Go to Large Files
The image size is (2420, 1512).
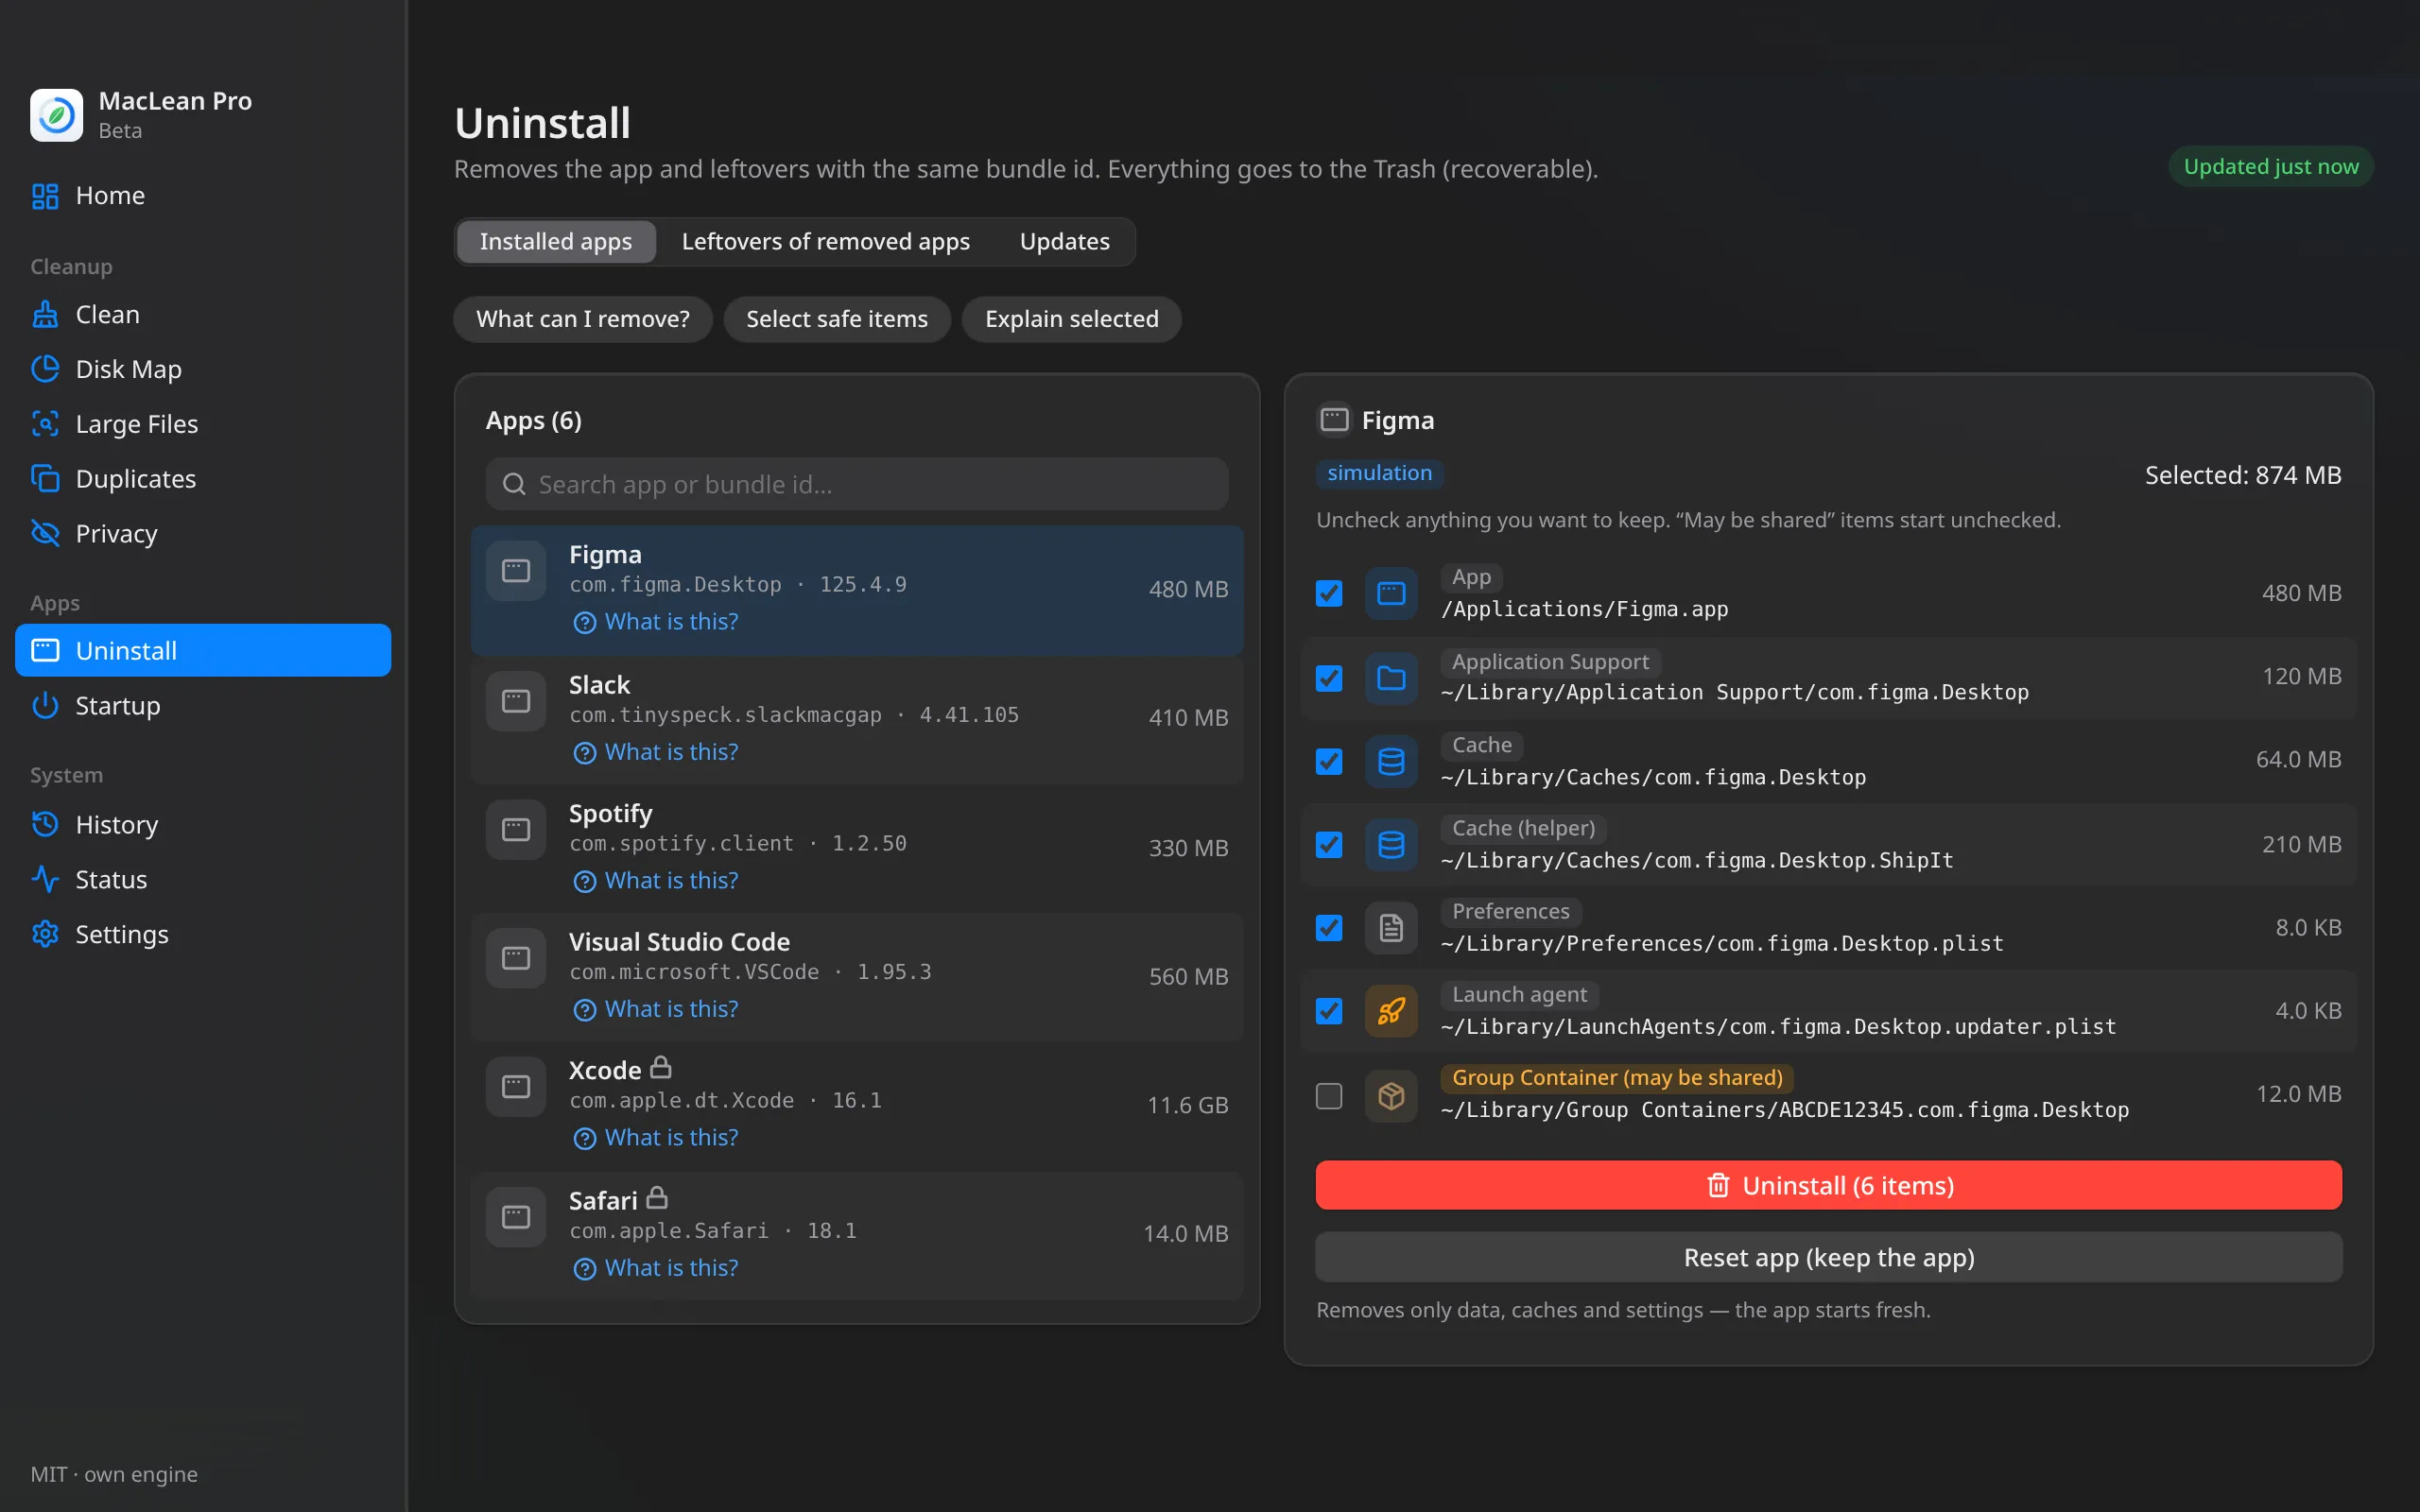[x=203, y=424]
